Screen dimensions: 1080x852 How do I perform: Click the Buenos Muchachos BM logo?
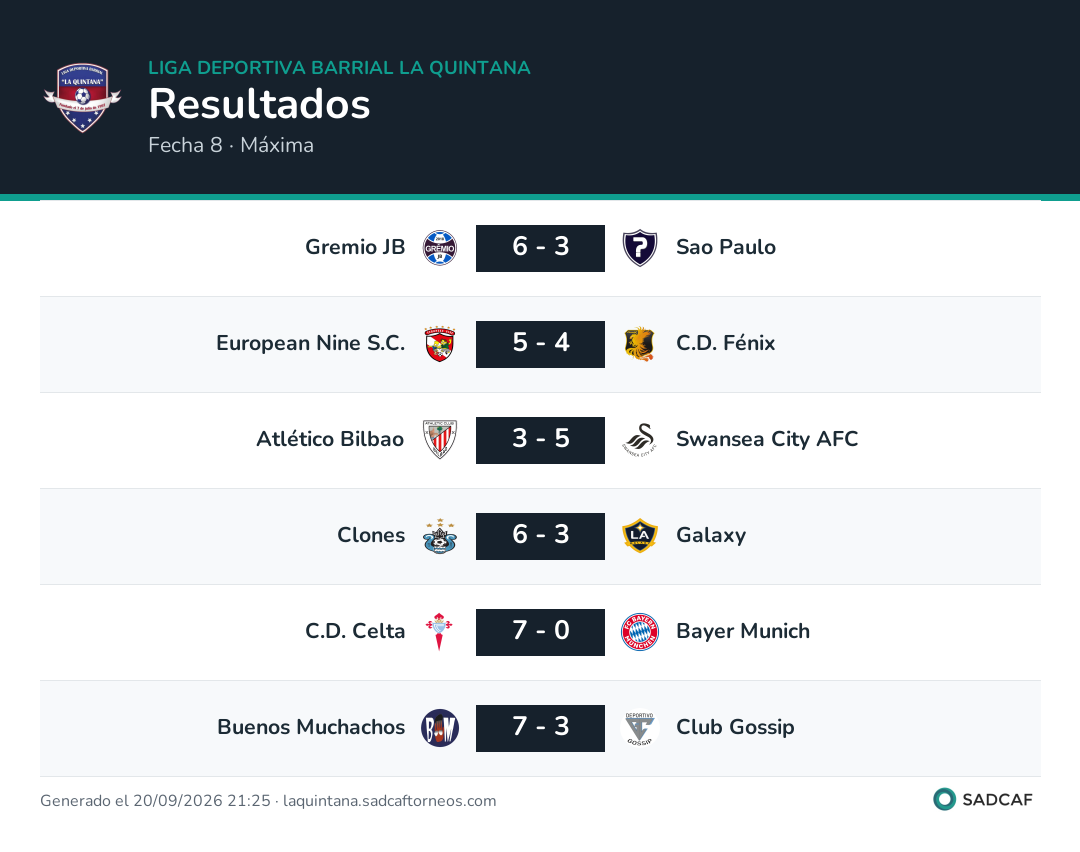pyautogui.click(x=439, y=728)
